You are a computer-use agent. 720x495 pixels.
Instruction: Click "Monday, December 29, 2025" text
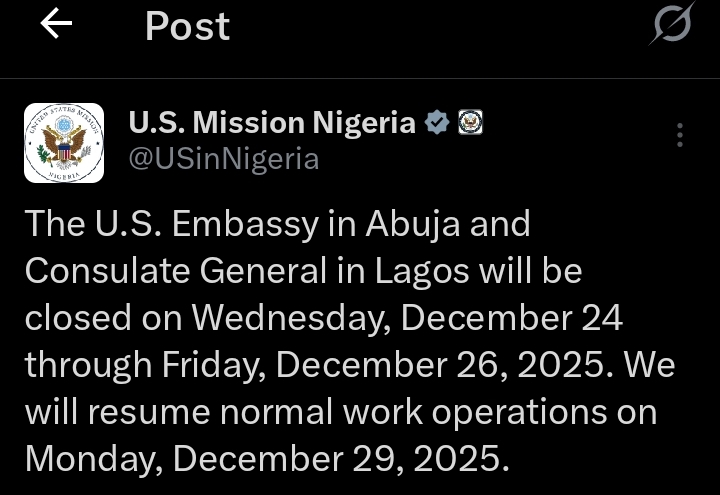(x=266, y=459)
